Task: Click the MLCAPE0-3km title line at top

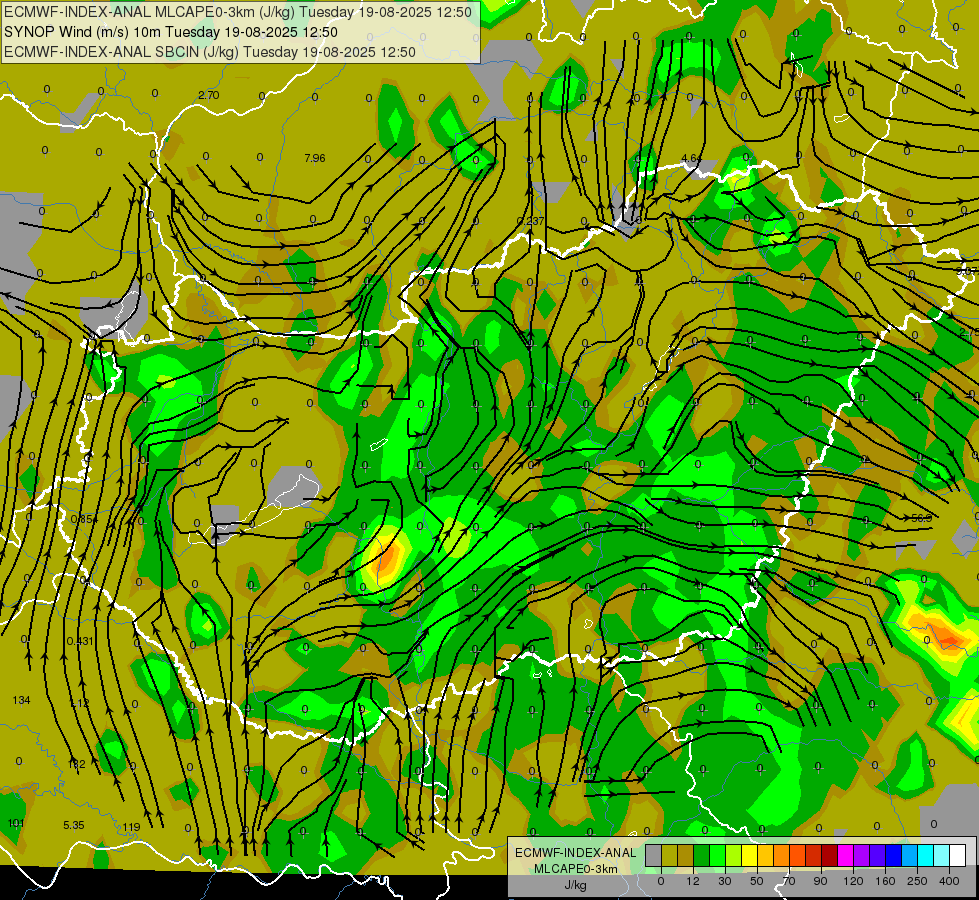Action: pos(238,12)
